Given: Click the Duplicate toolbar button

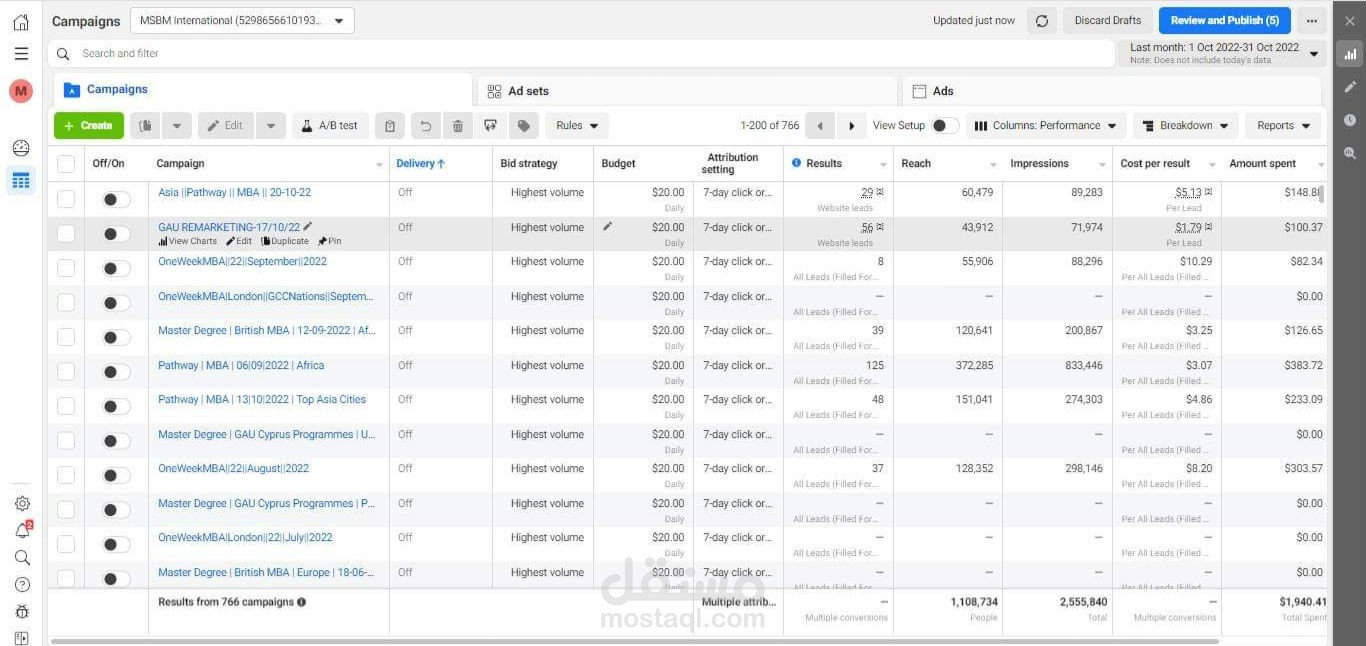Looking at the screenshot, I should [x=146, y=126].
